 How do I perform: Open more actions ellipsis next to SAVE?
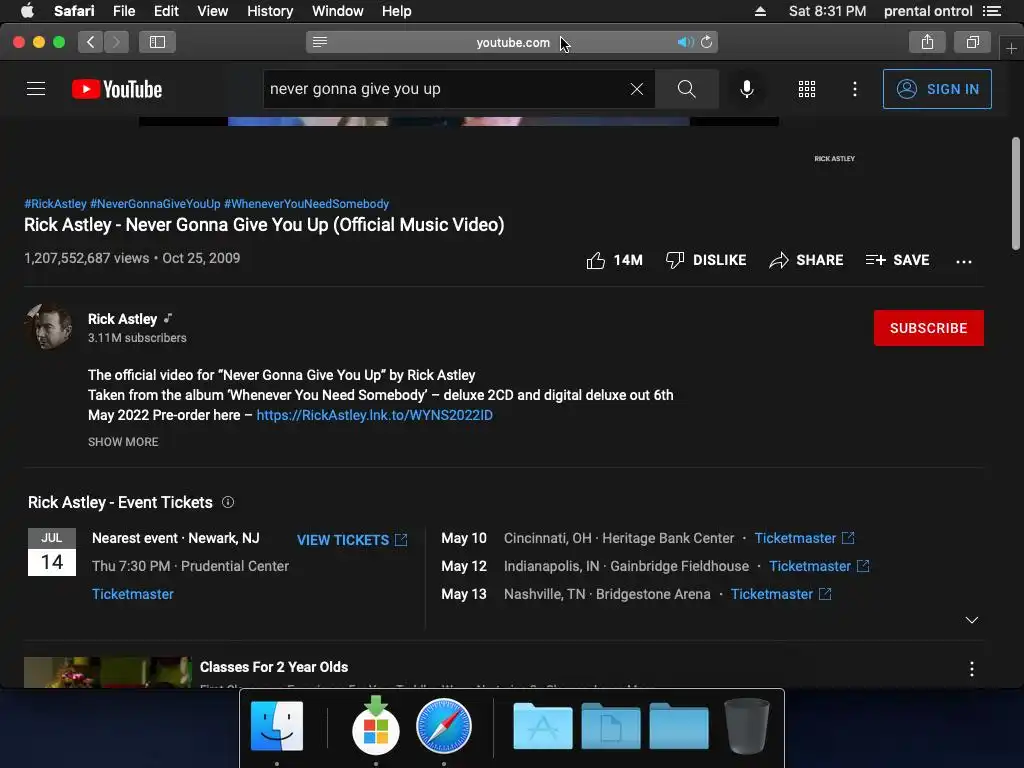964,261
